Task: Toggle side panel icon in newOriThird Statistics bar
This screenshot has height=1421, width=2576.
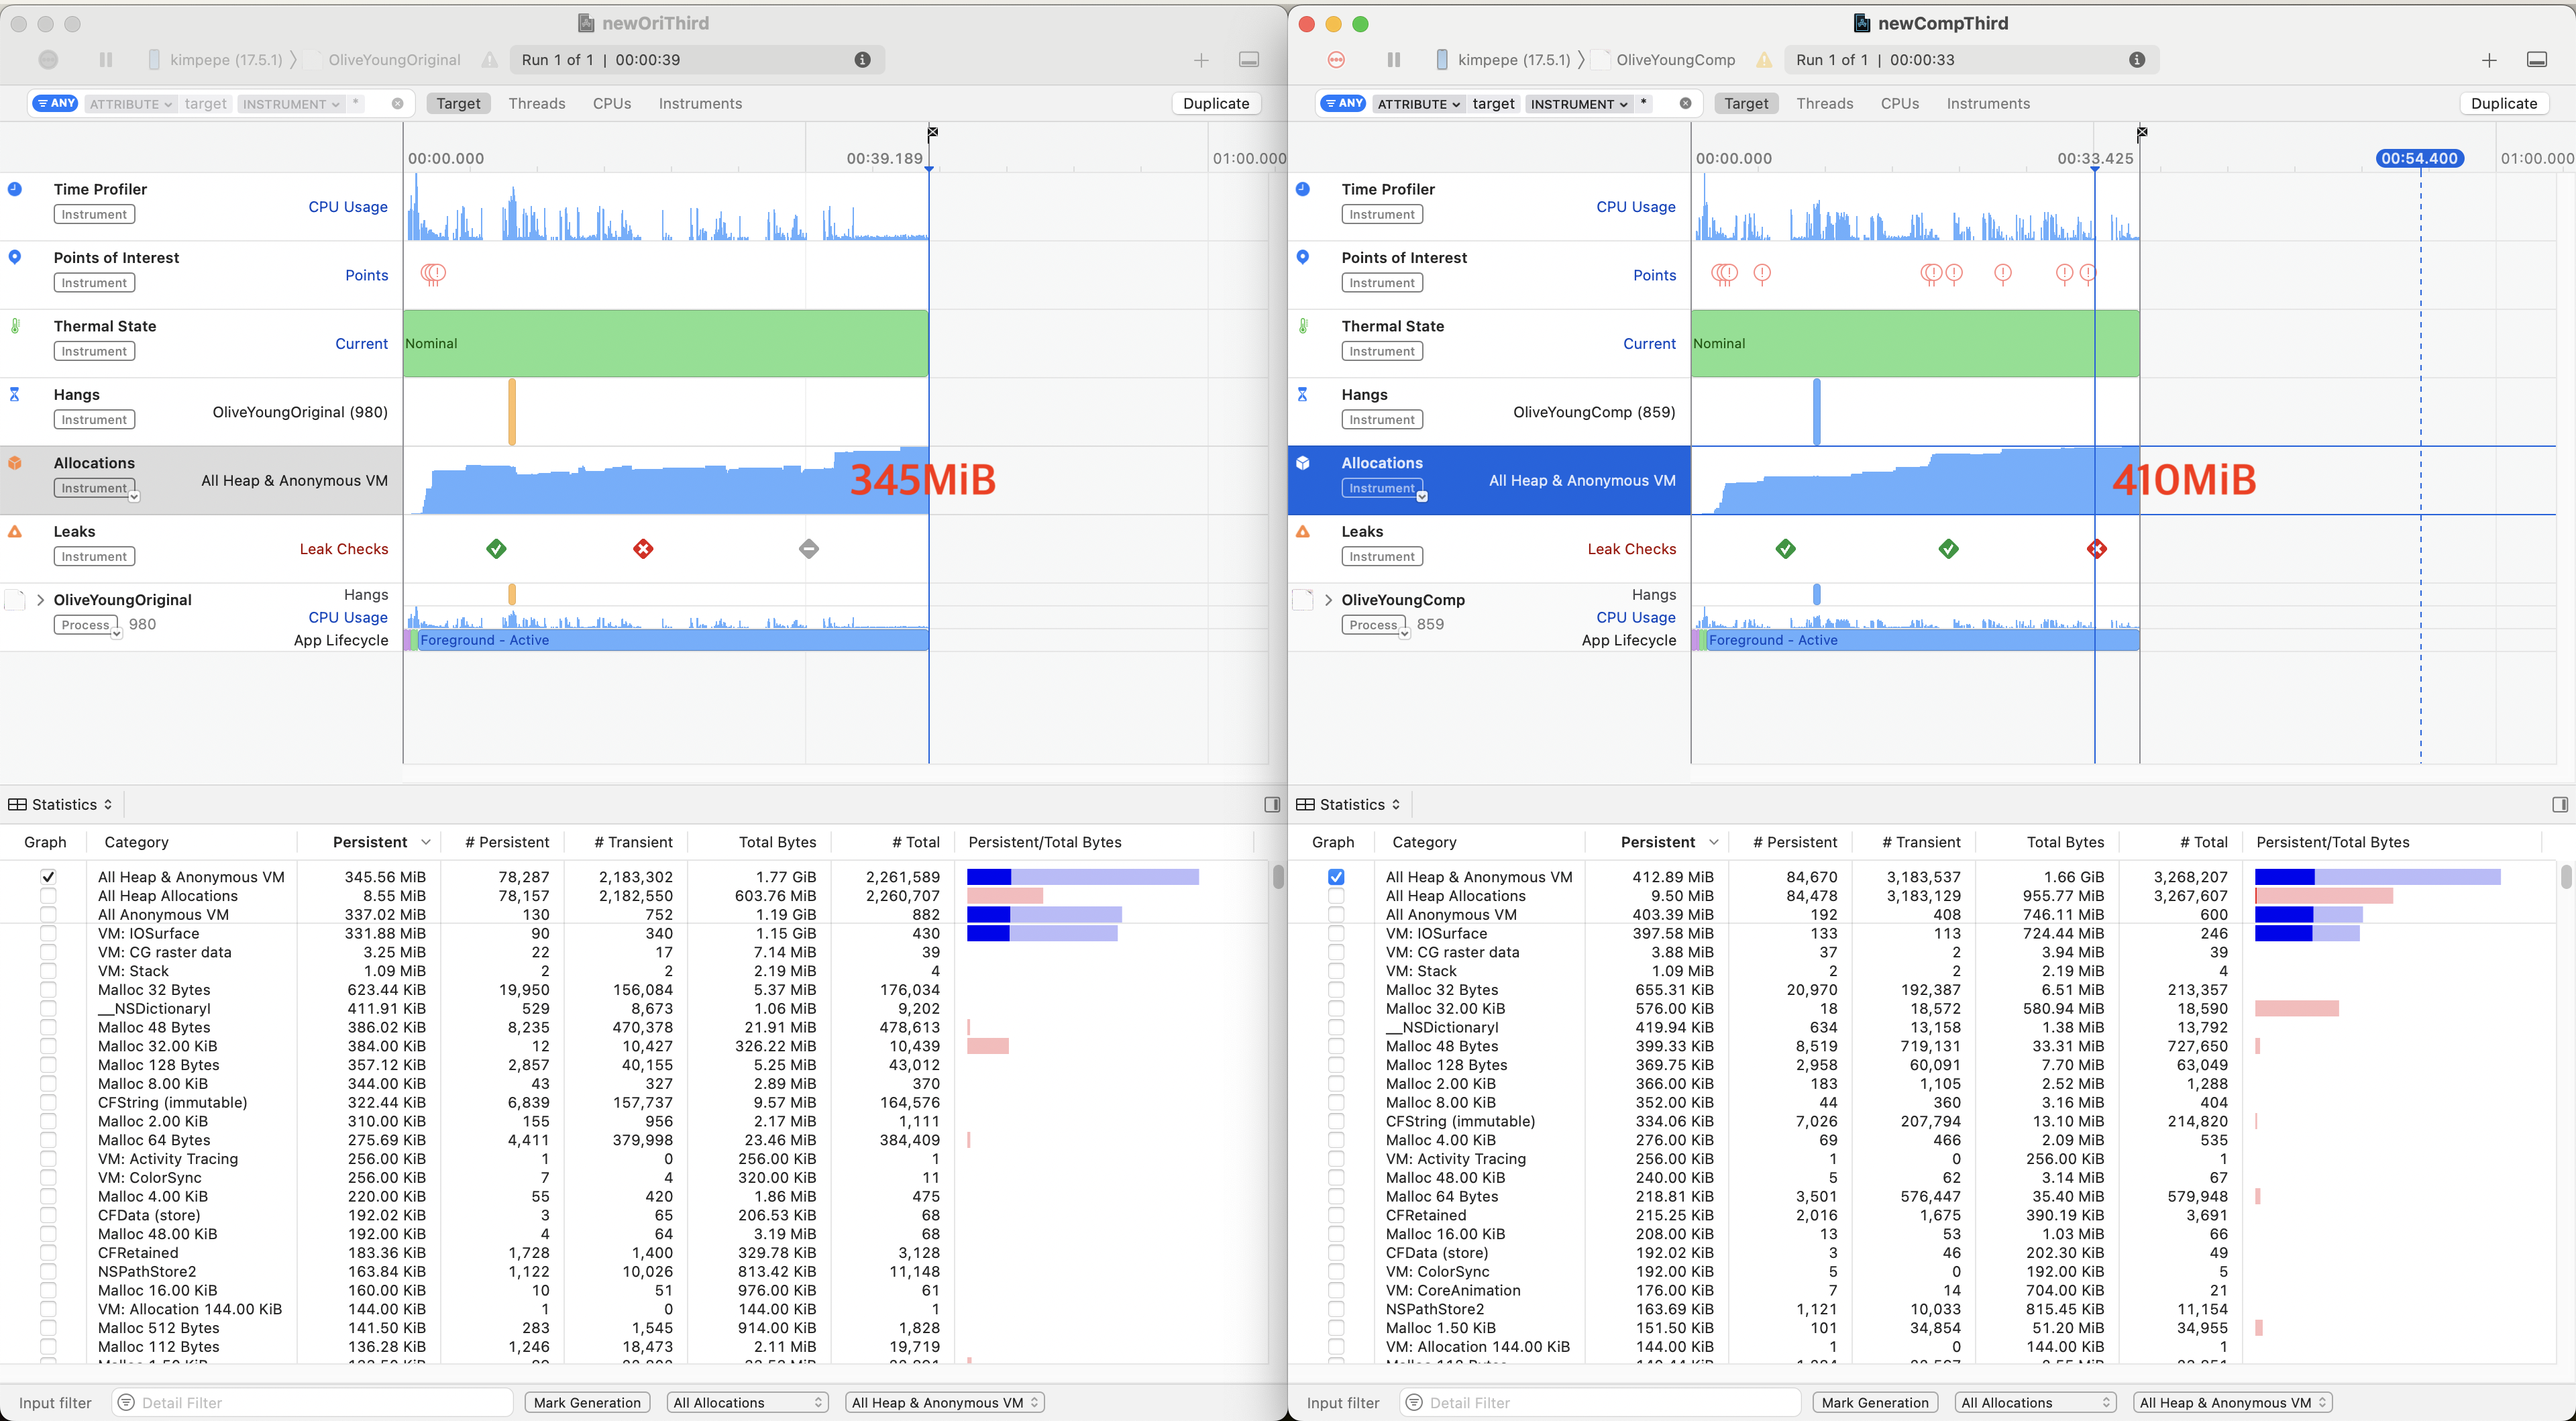Action: point(1272,805)
